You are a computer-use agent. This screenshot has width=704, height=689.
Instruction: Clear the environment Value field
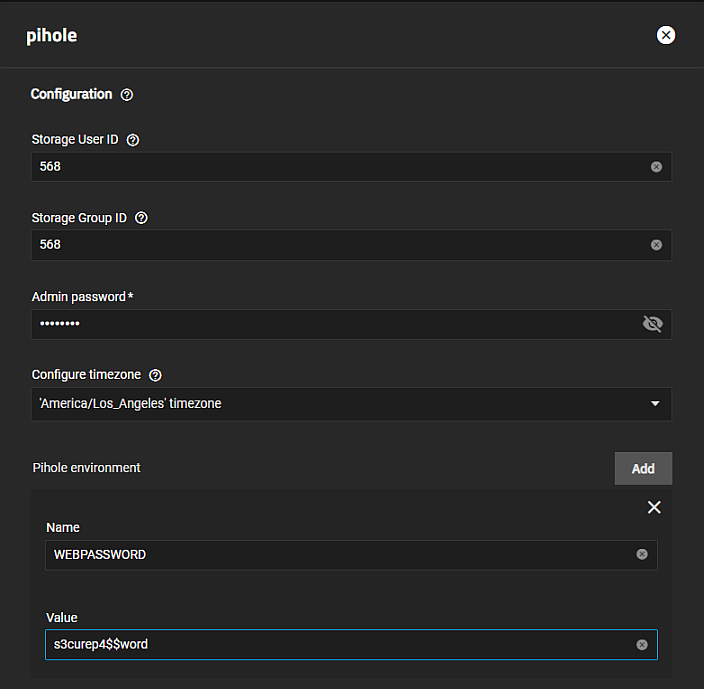click(642, 645)
